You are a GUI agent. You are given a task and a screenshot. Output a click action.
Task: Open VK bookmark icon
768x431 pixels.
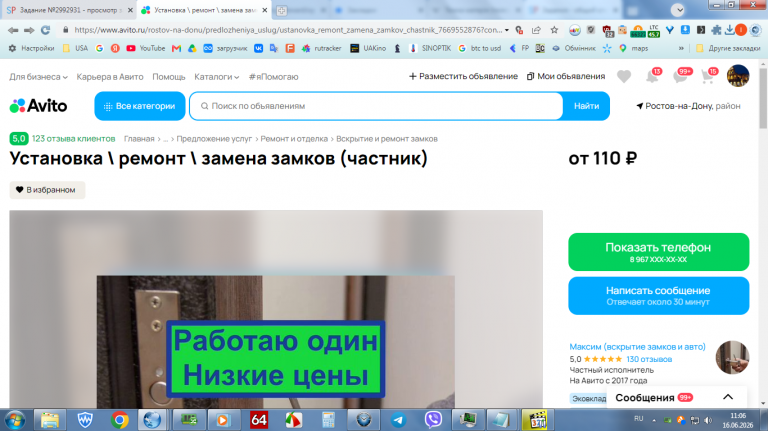pyautogui.click(x=258, y=48)
